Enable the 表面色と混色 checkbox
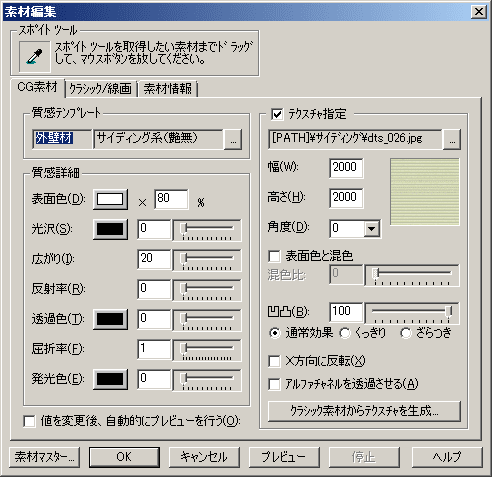 [x=274, y=256]
